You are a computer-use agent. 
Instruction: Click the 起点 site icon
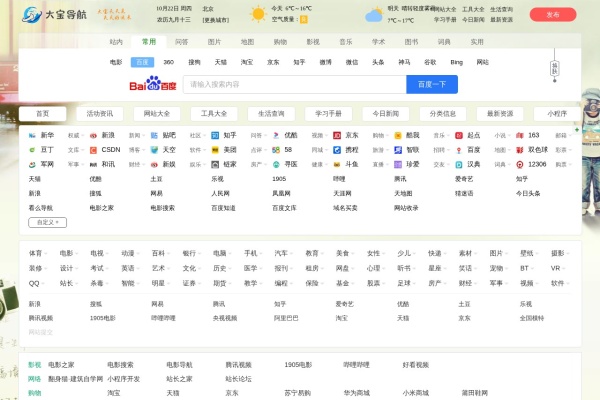[x=459, y=136]
